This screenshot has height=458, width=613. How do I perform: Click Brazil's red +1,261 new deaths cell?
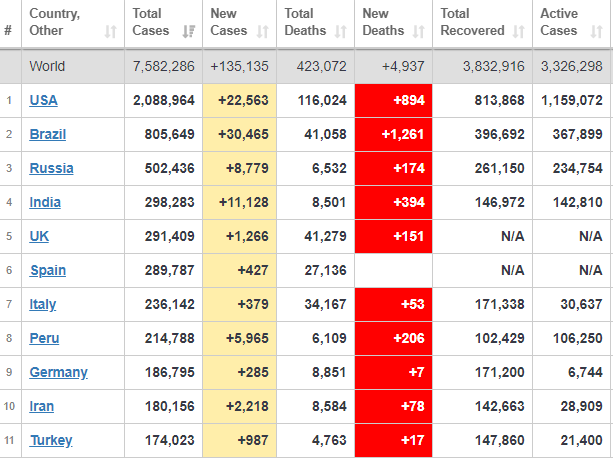[x=393, y=135]
